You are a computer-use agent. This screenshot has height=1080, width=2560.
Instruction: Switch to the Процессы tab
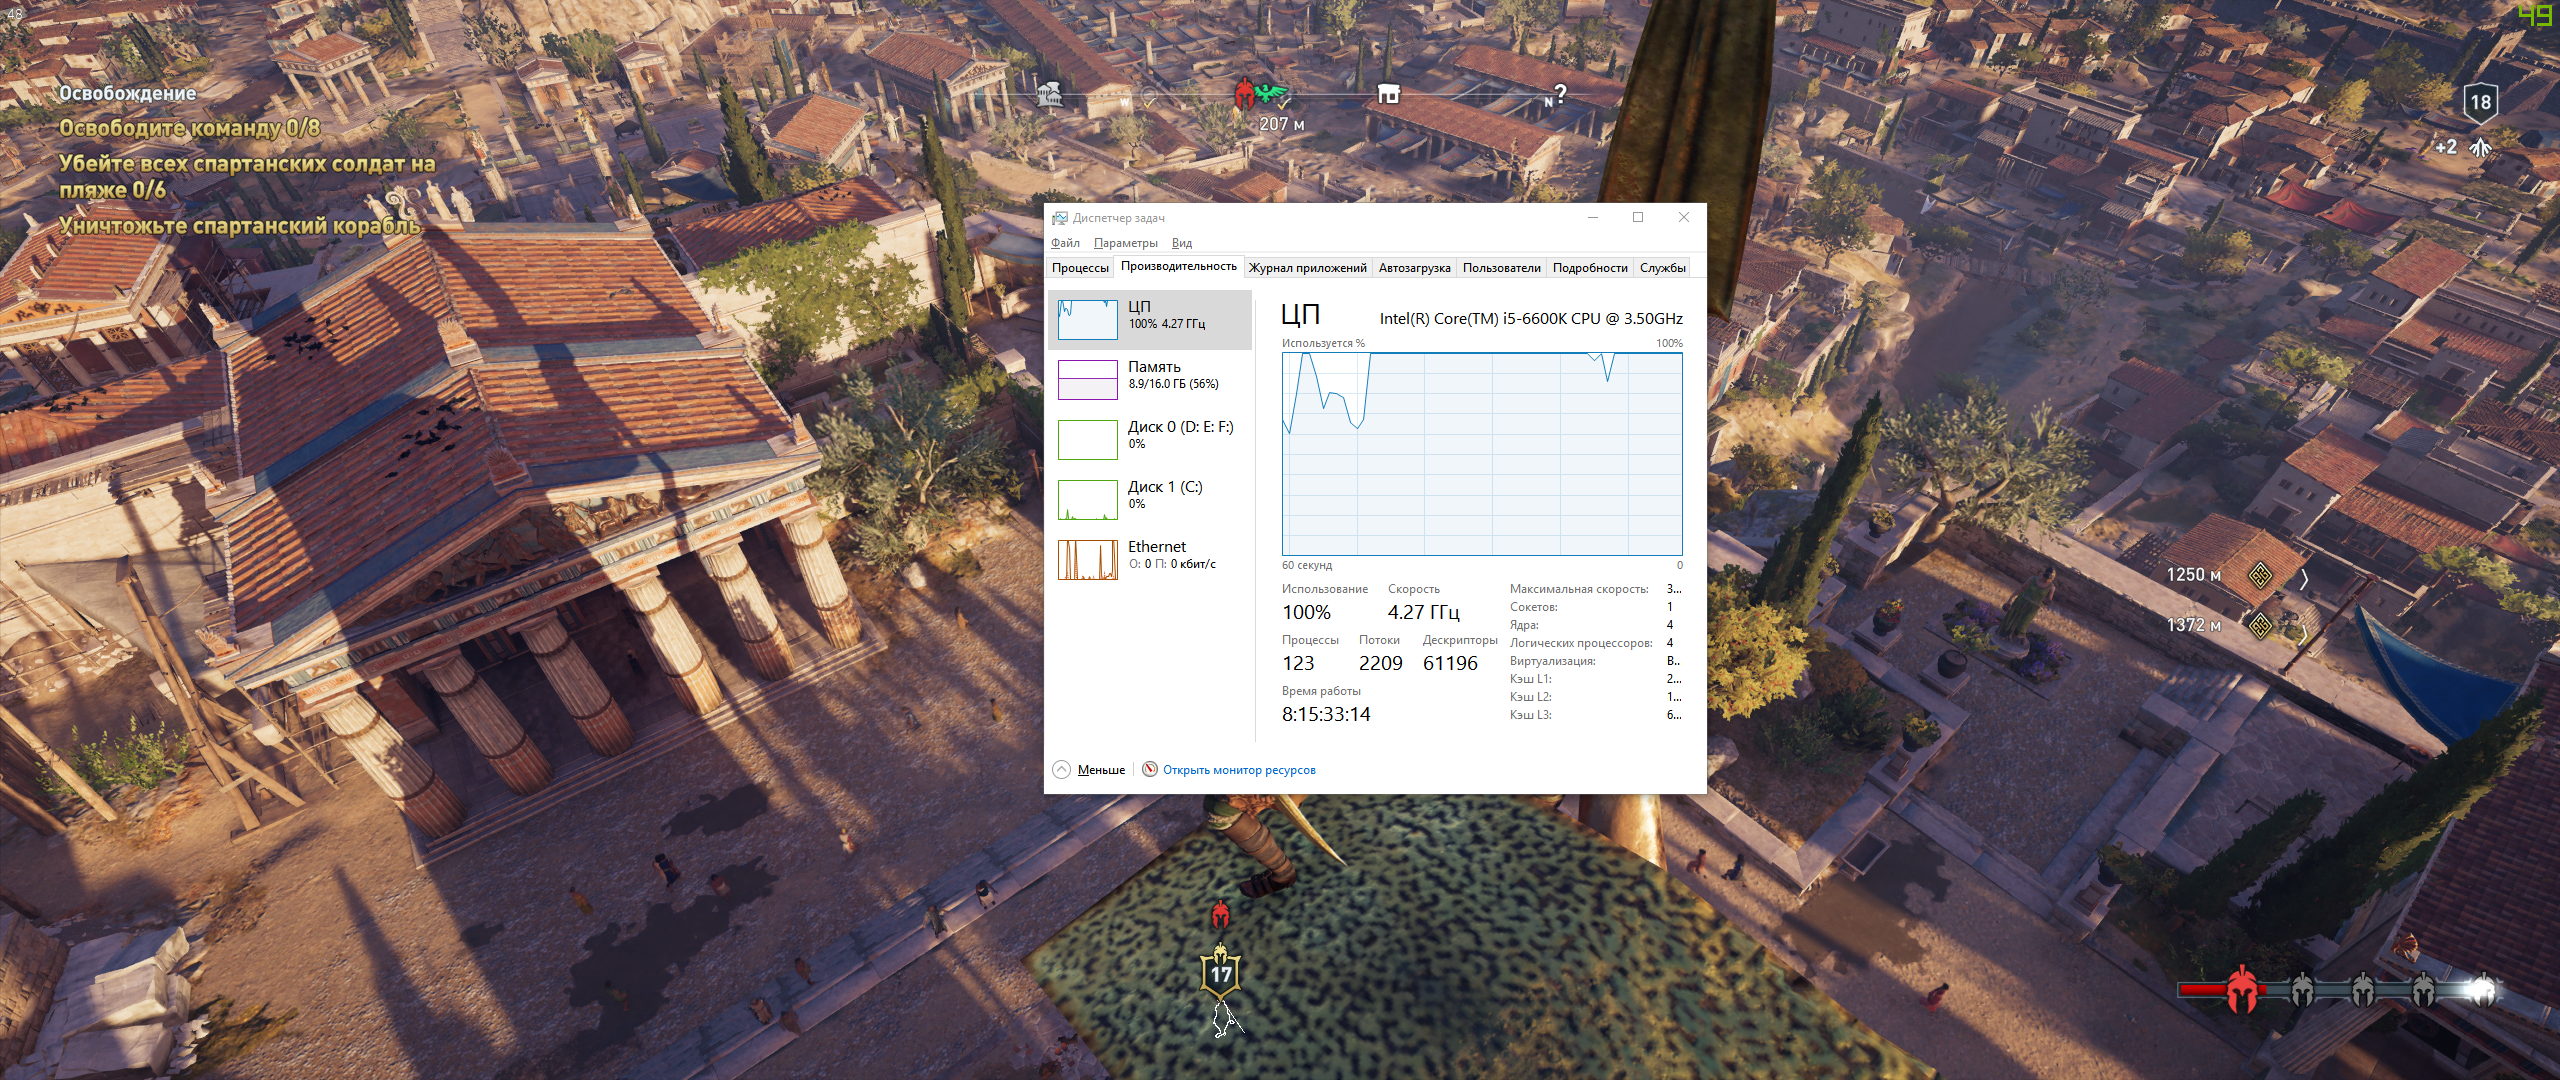pos(1080,268)
